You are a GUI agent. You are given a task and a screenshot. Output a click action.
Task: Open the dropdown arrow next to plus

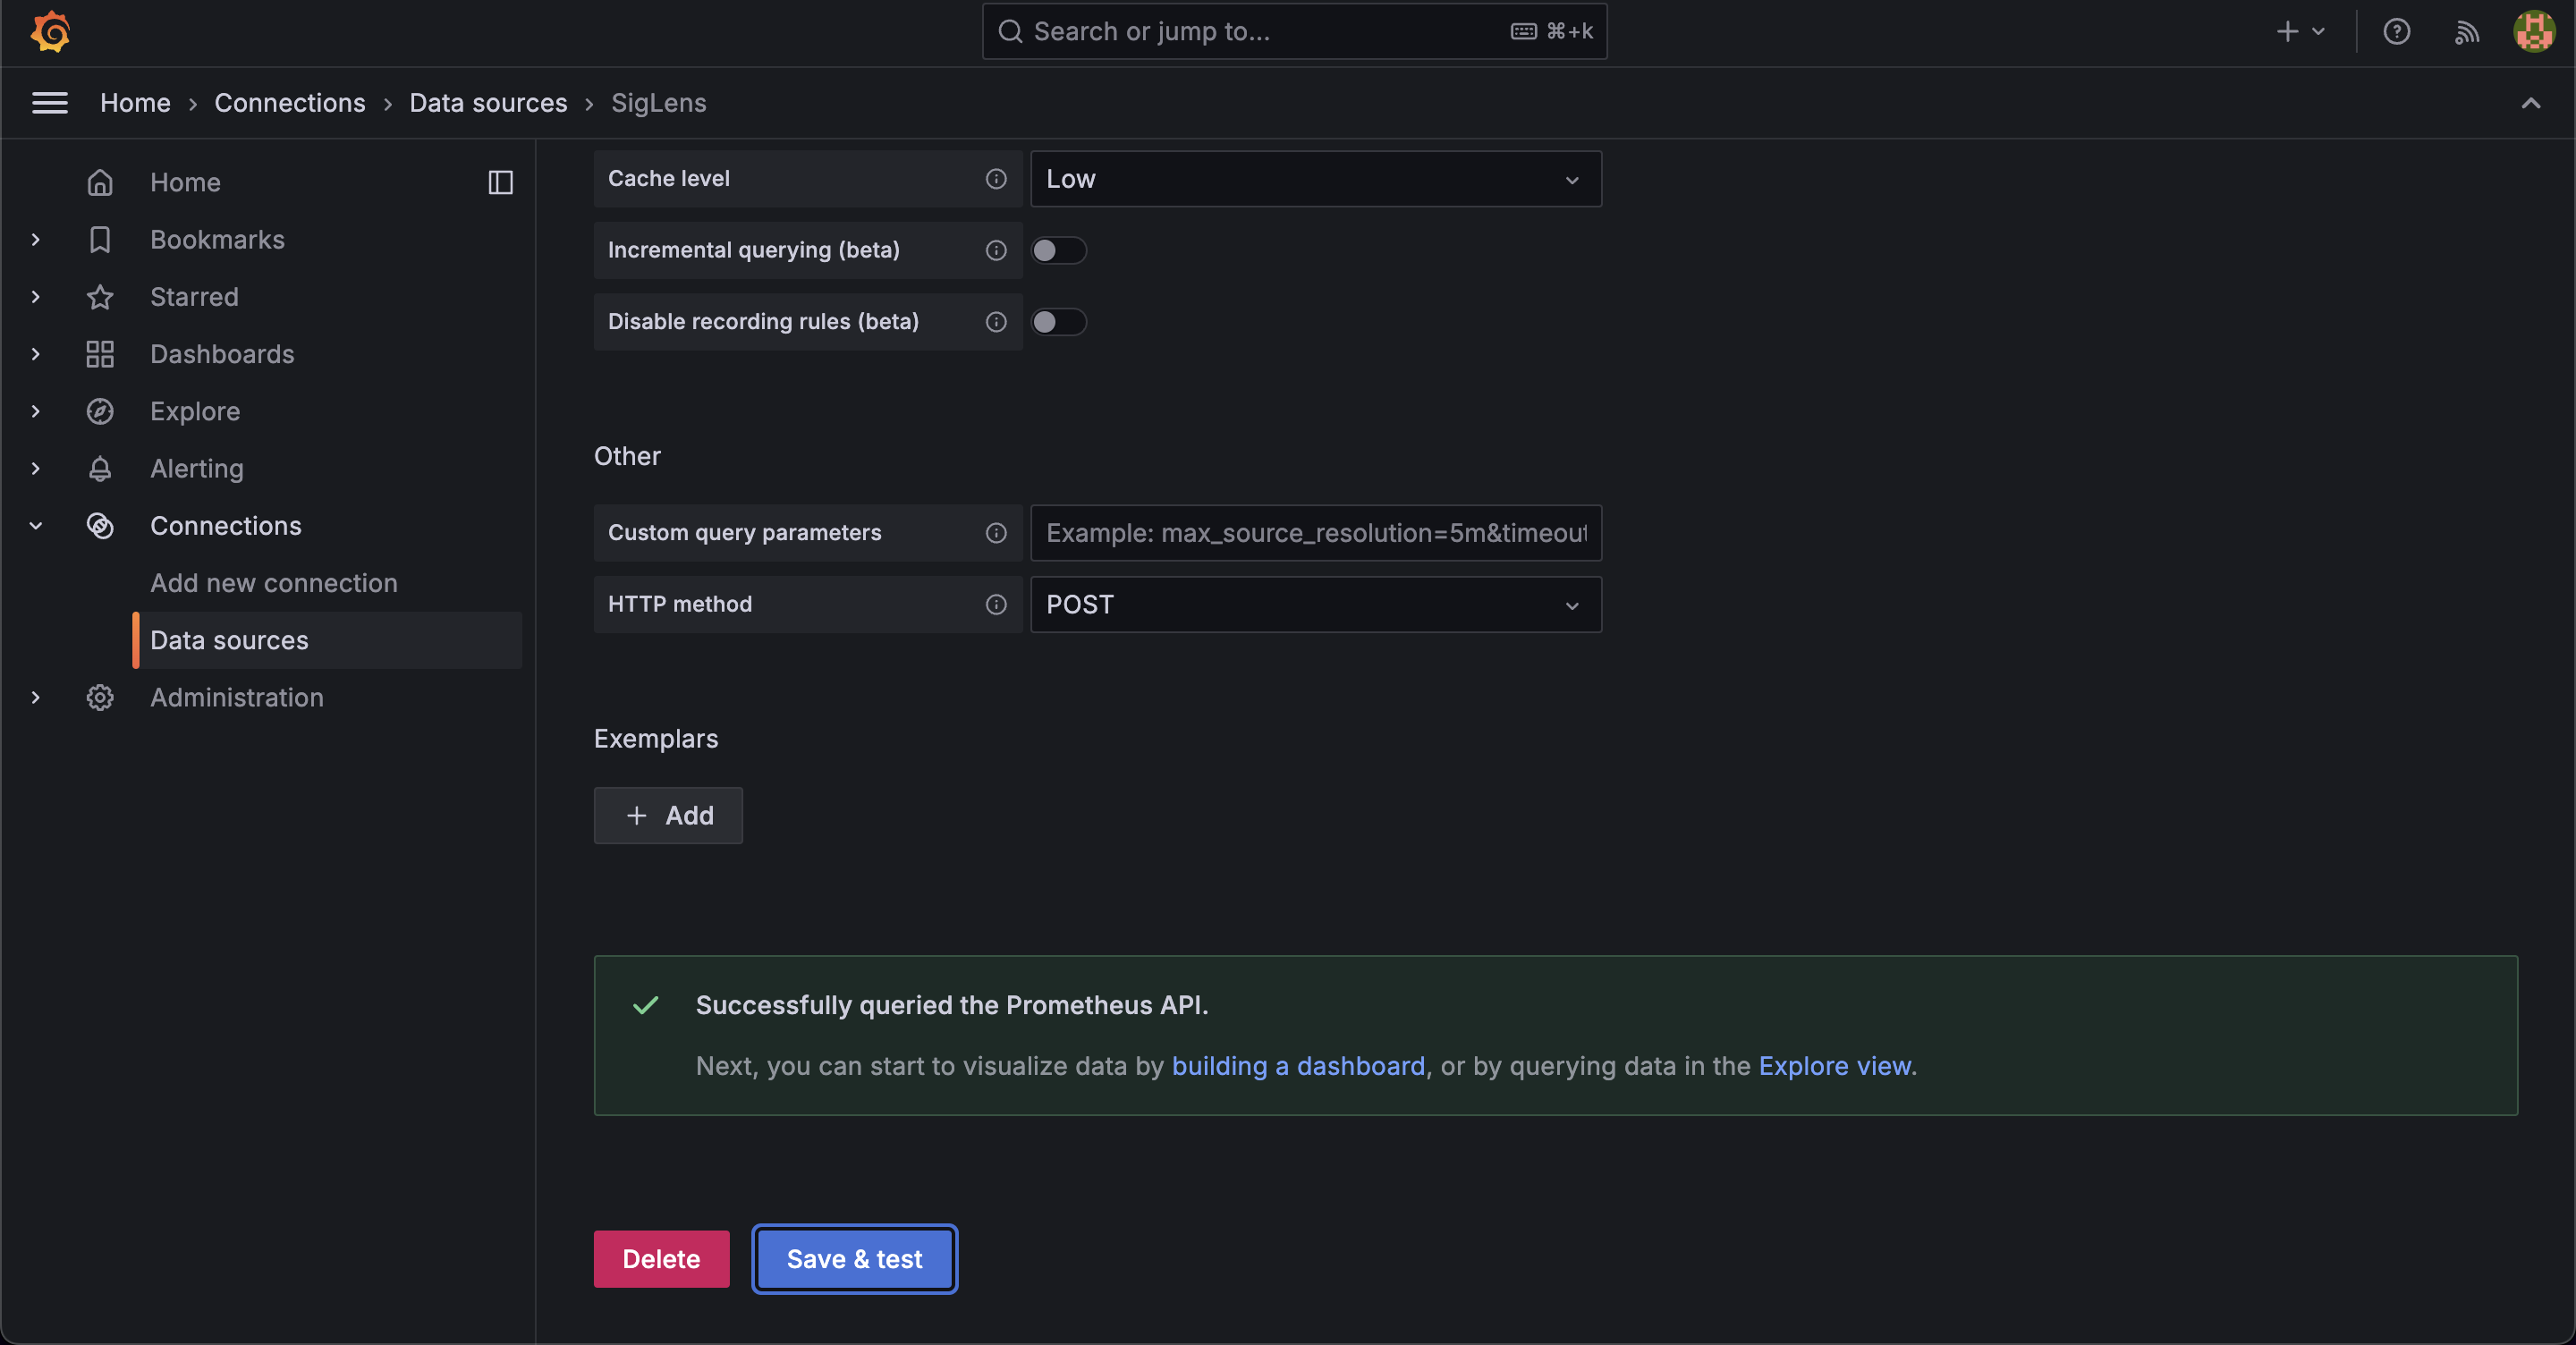(2318, 32)
